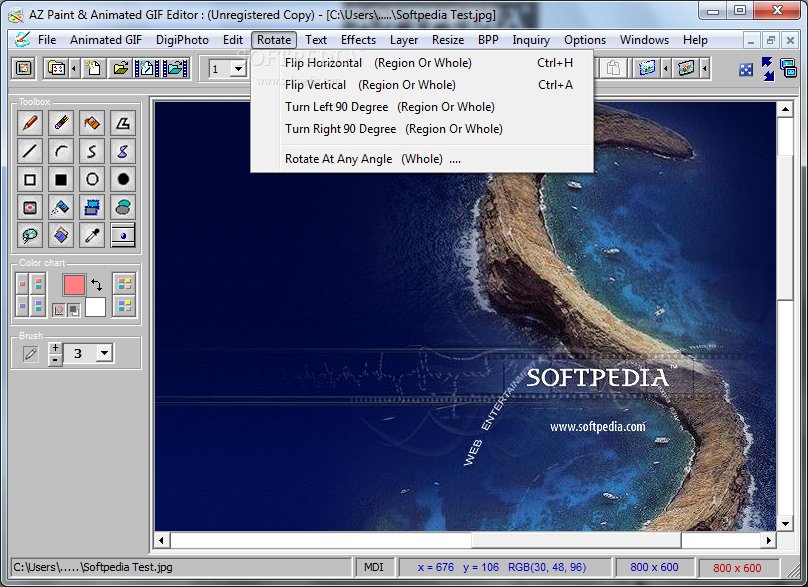Click the two diagonal arrows shrink icon
The height and width of the screenshot is (587, 808).
pos(768,69)
